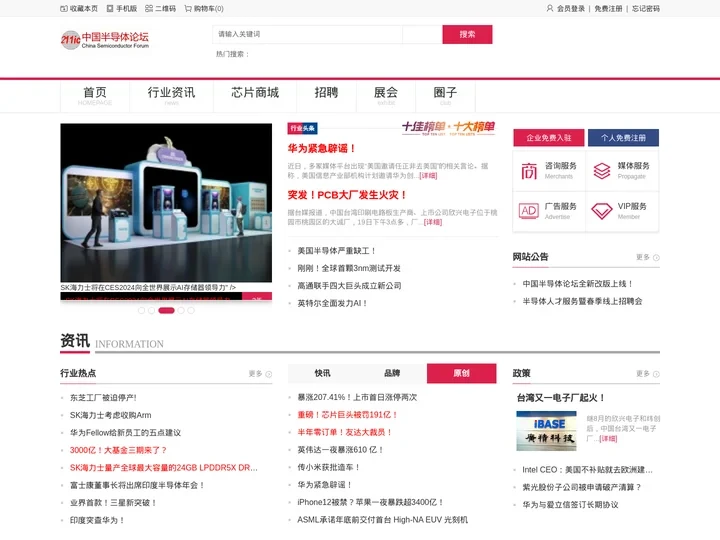This screenshot has width=720, height=540.
Task: Go to 首页 homepage menu
Action: [95, 96]
